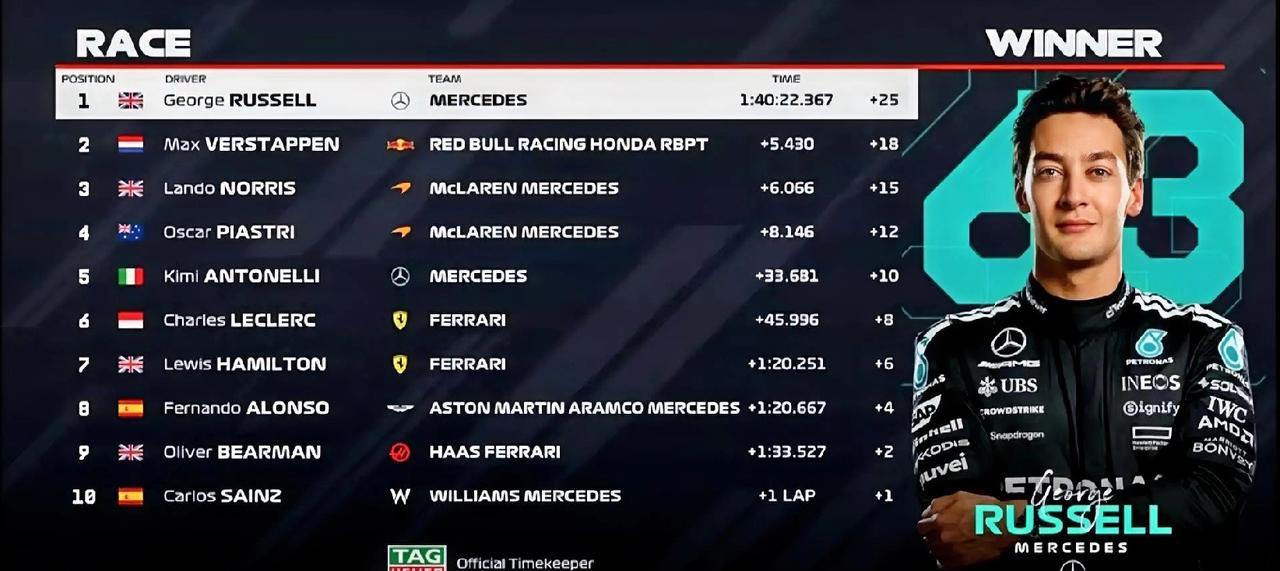Image resolution: width=1280 pixels, height=571 pixels.
Task: Select the WINNER heading title
Action: point(1073,43)
